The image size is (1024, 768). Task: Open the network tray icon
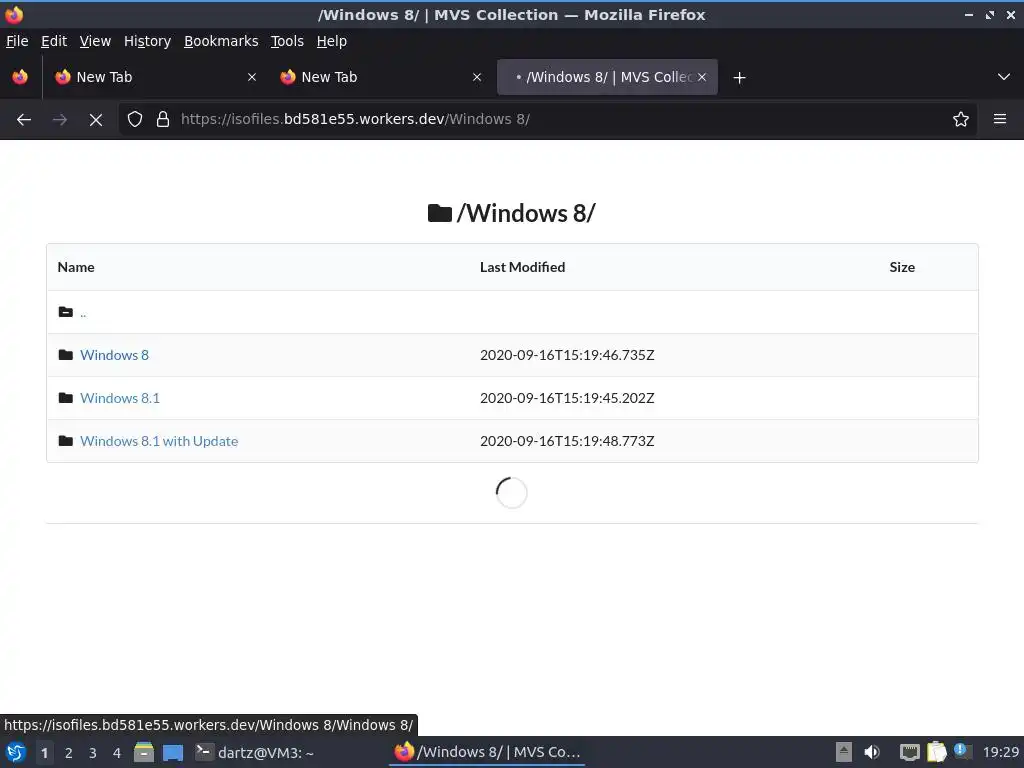(909, 752)
